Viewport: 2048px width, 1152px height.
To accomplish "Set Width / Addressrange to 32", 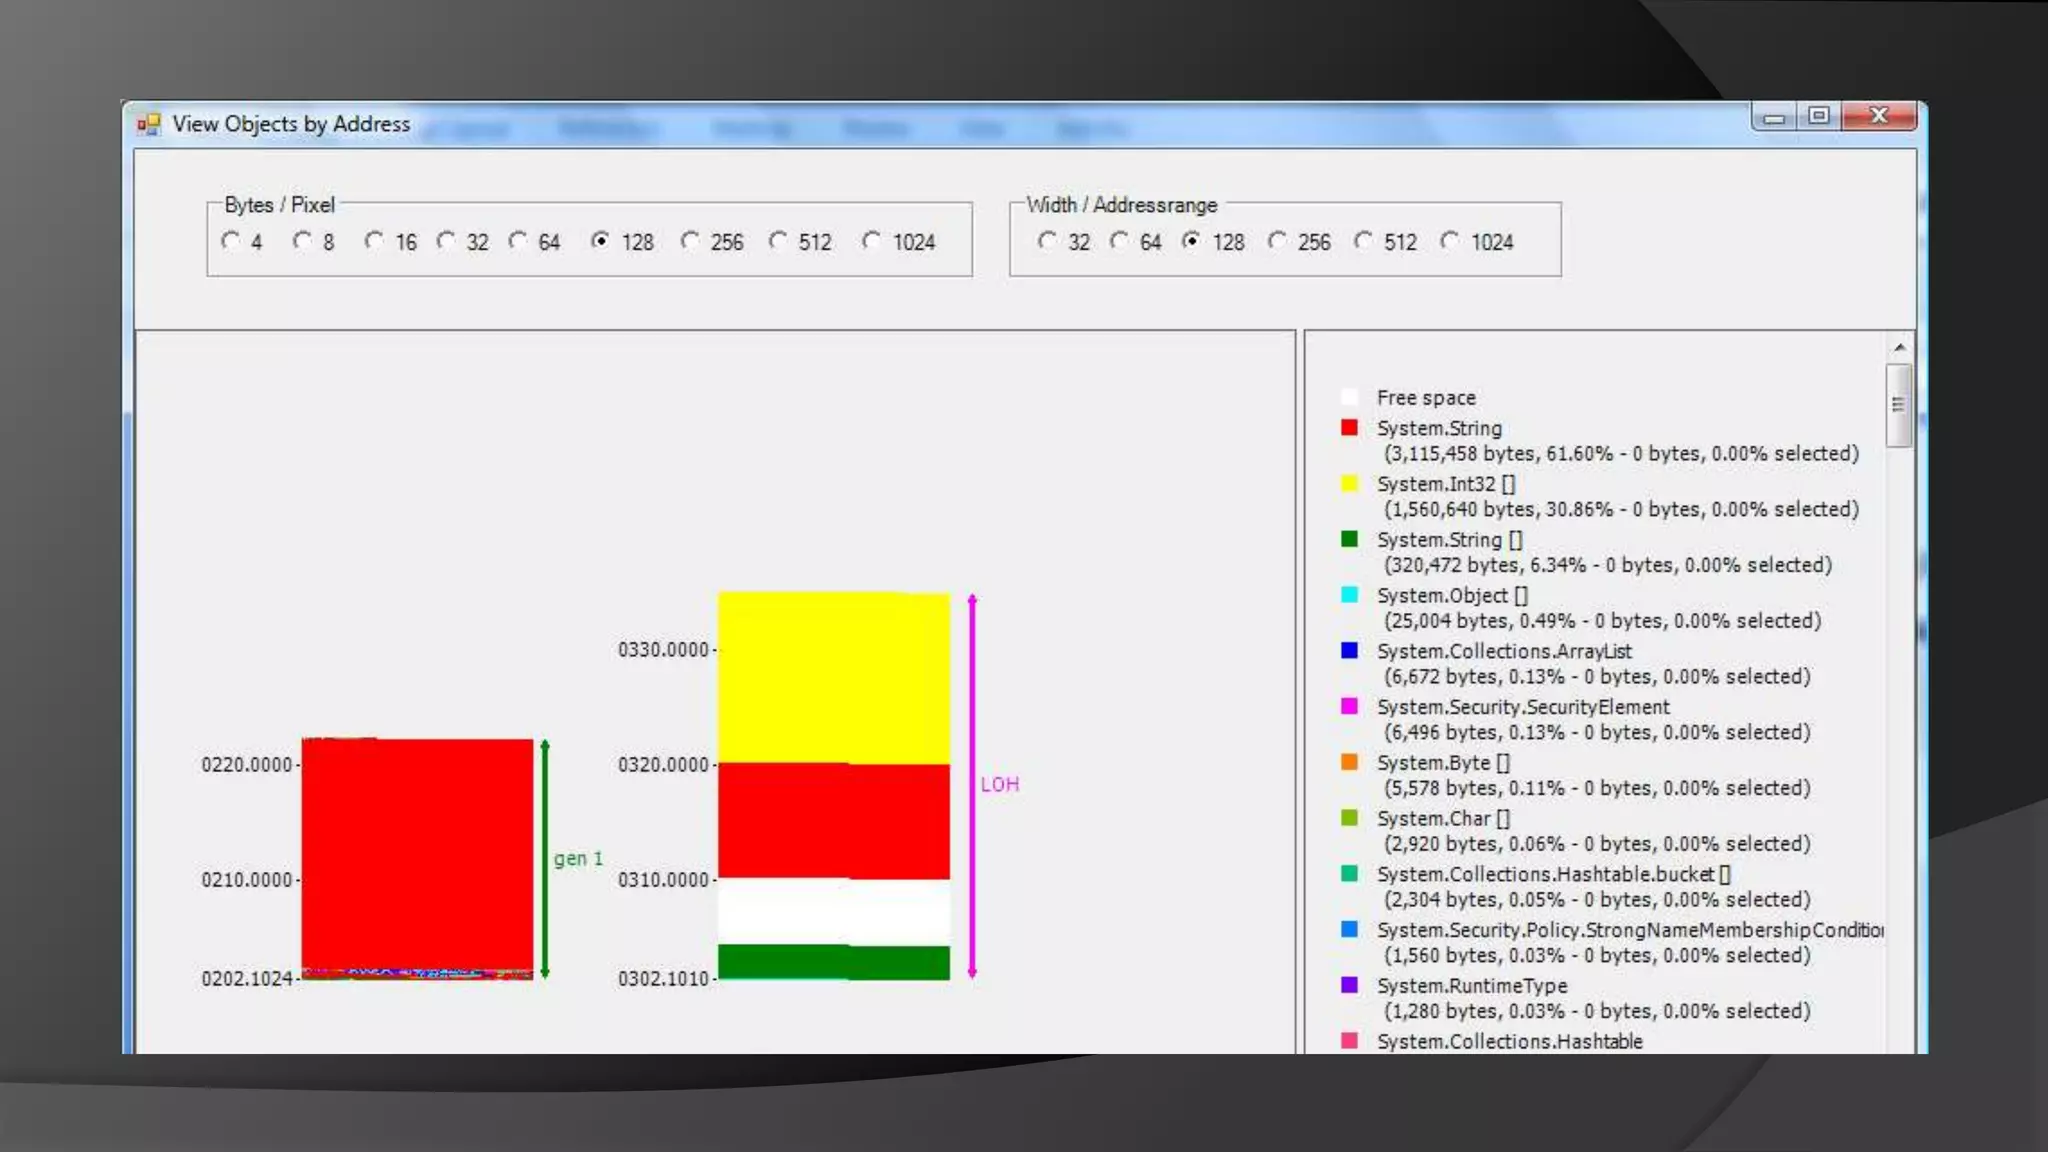I will (1047, 241).
